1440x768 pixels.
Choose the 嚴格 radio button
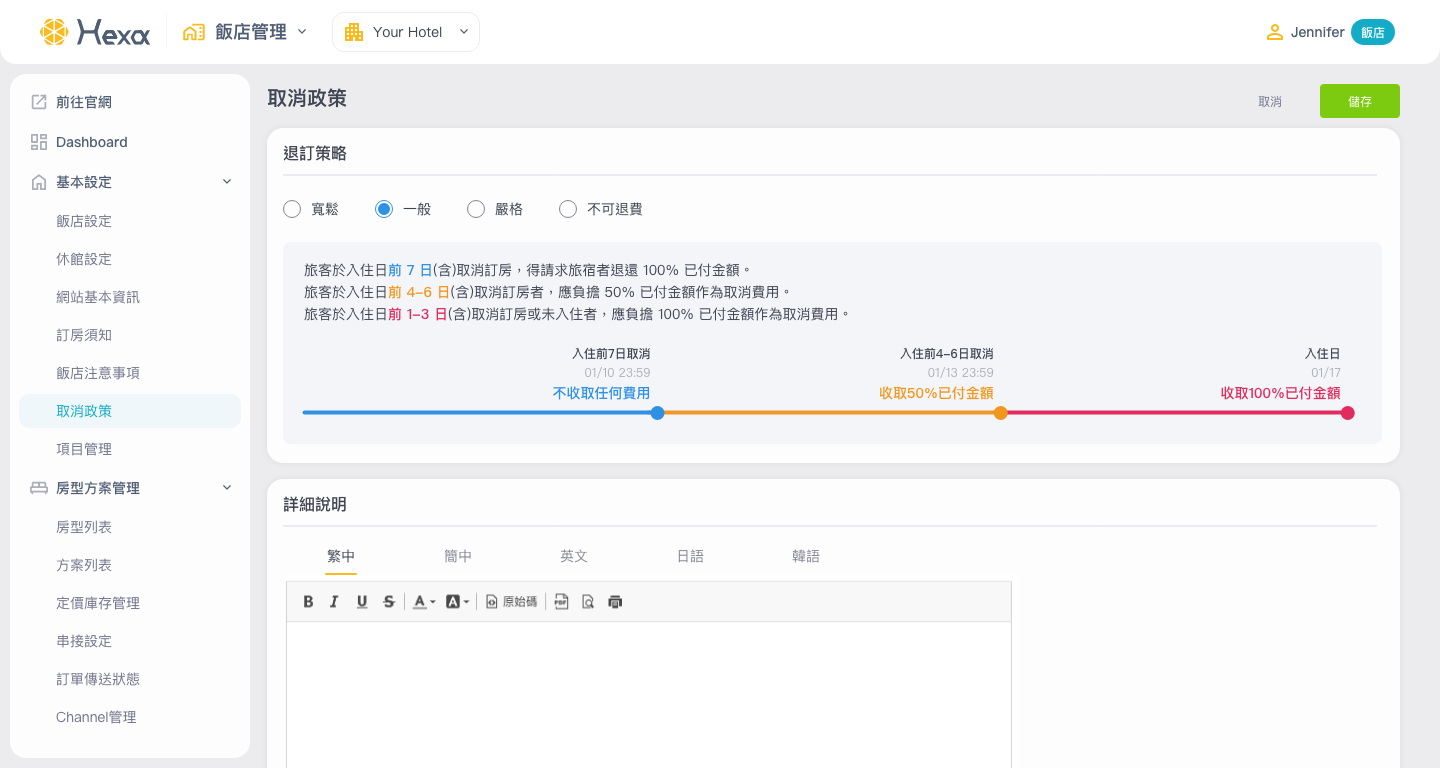click(476, 209)
